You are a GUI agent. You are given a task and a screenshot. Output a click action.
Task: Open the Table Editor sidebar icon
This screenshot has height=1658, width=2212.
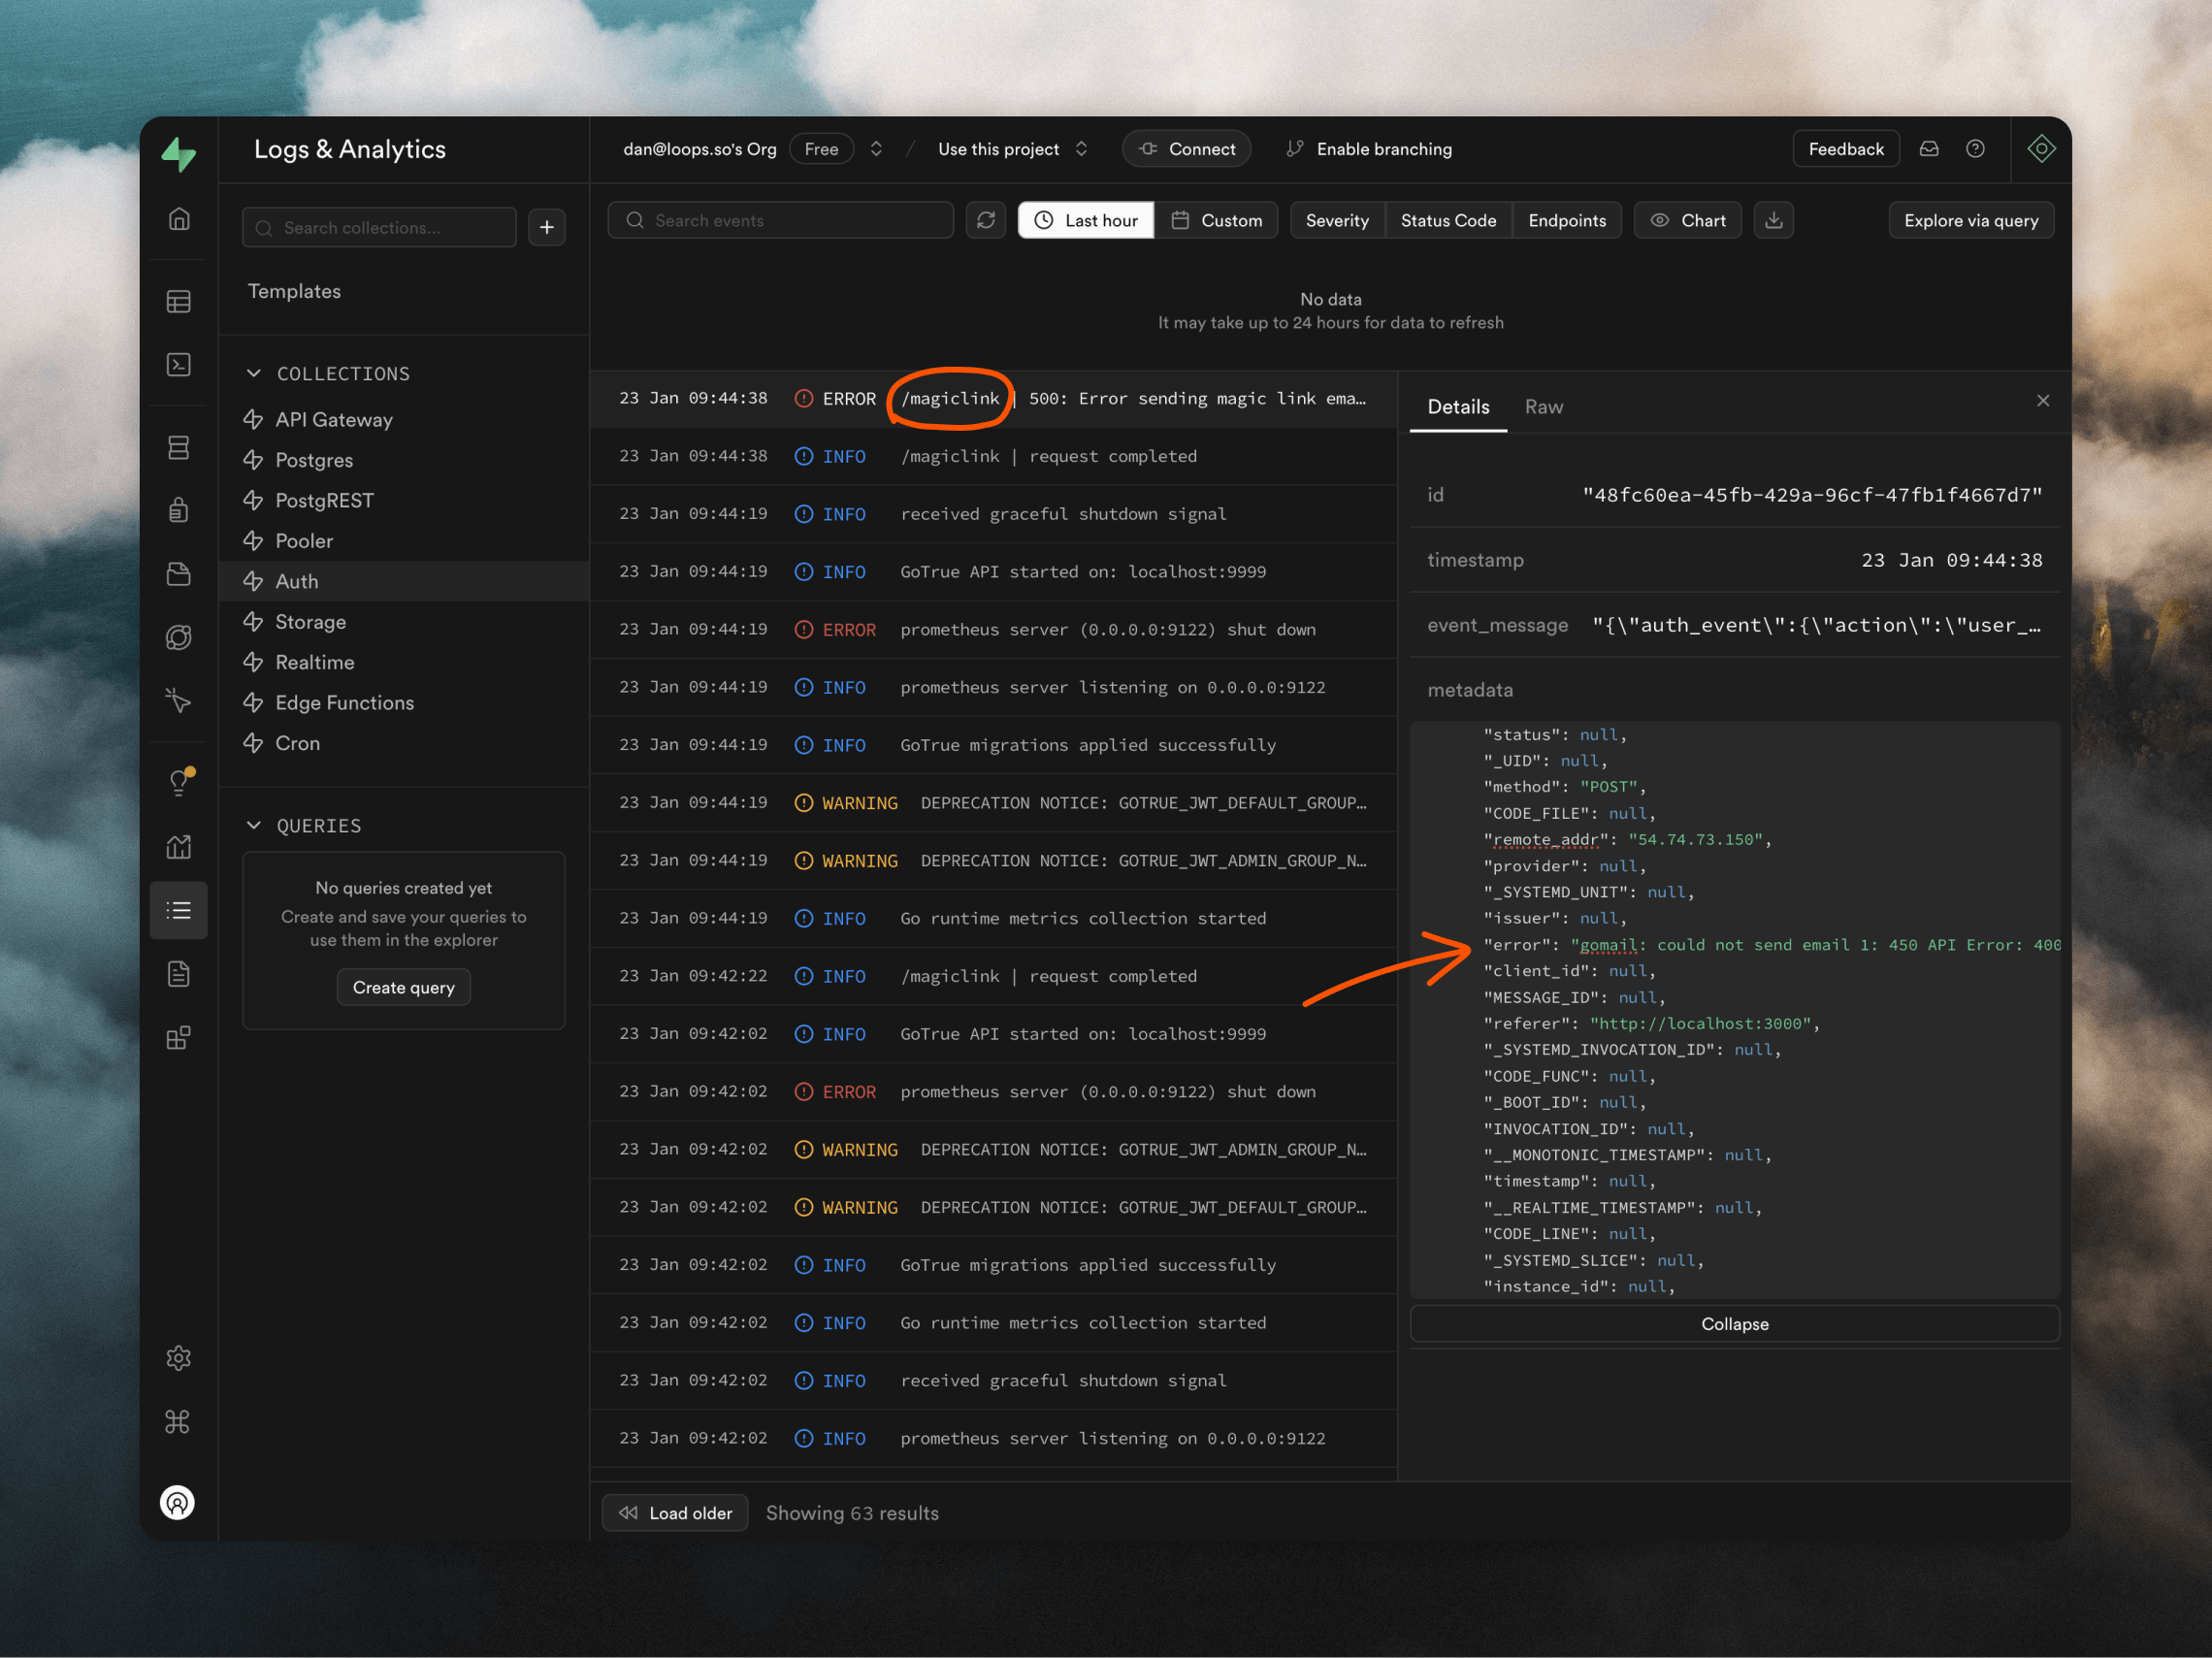[179, 301]
